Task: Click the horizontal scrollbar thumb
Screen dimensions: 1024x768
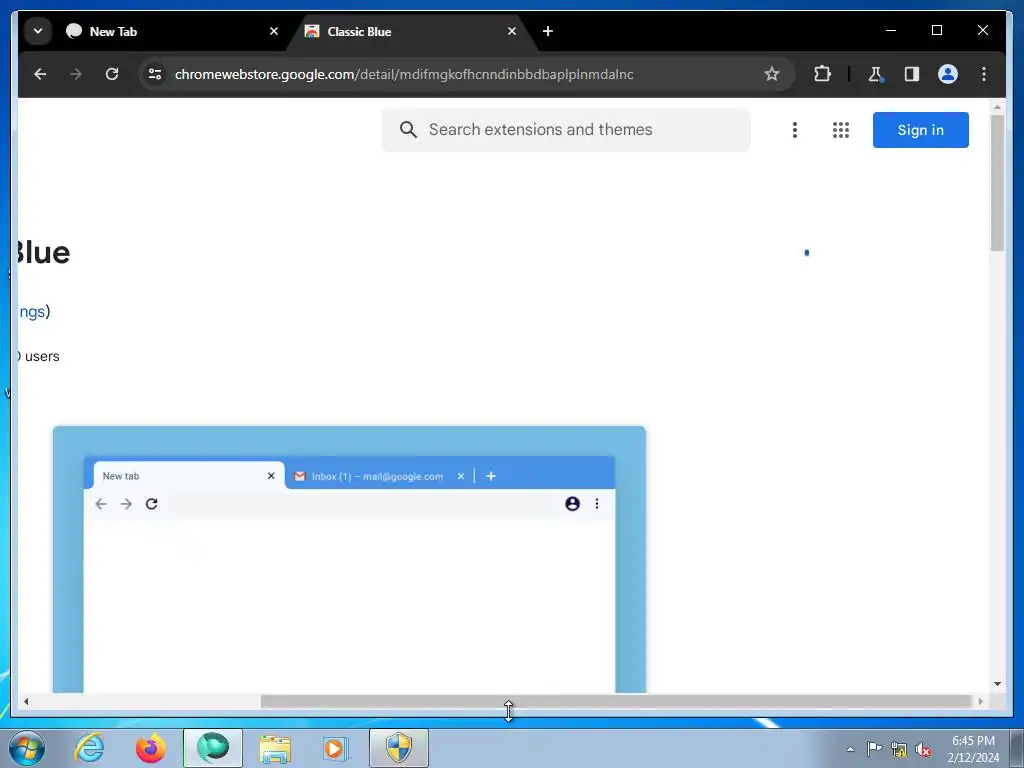Action: (616, 701)
